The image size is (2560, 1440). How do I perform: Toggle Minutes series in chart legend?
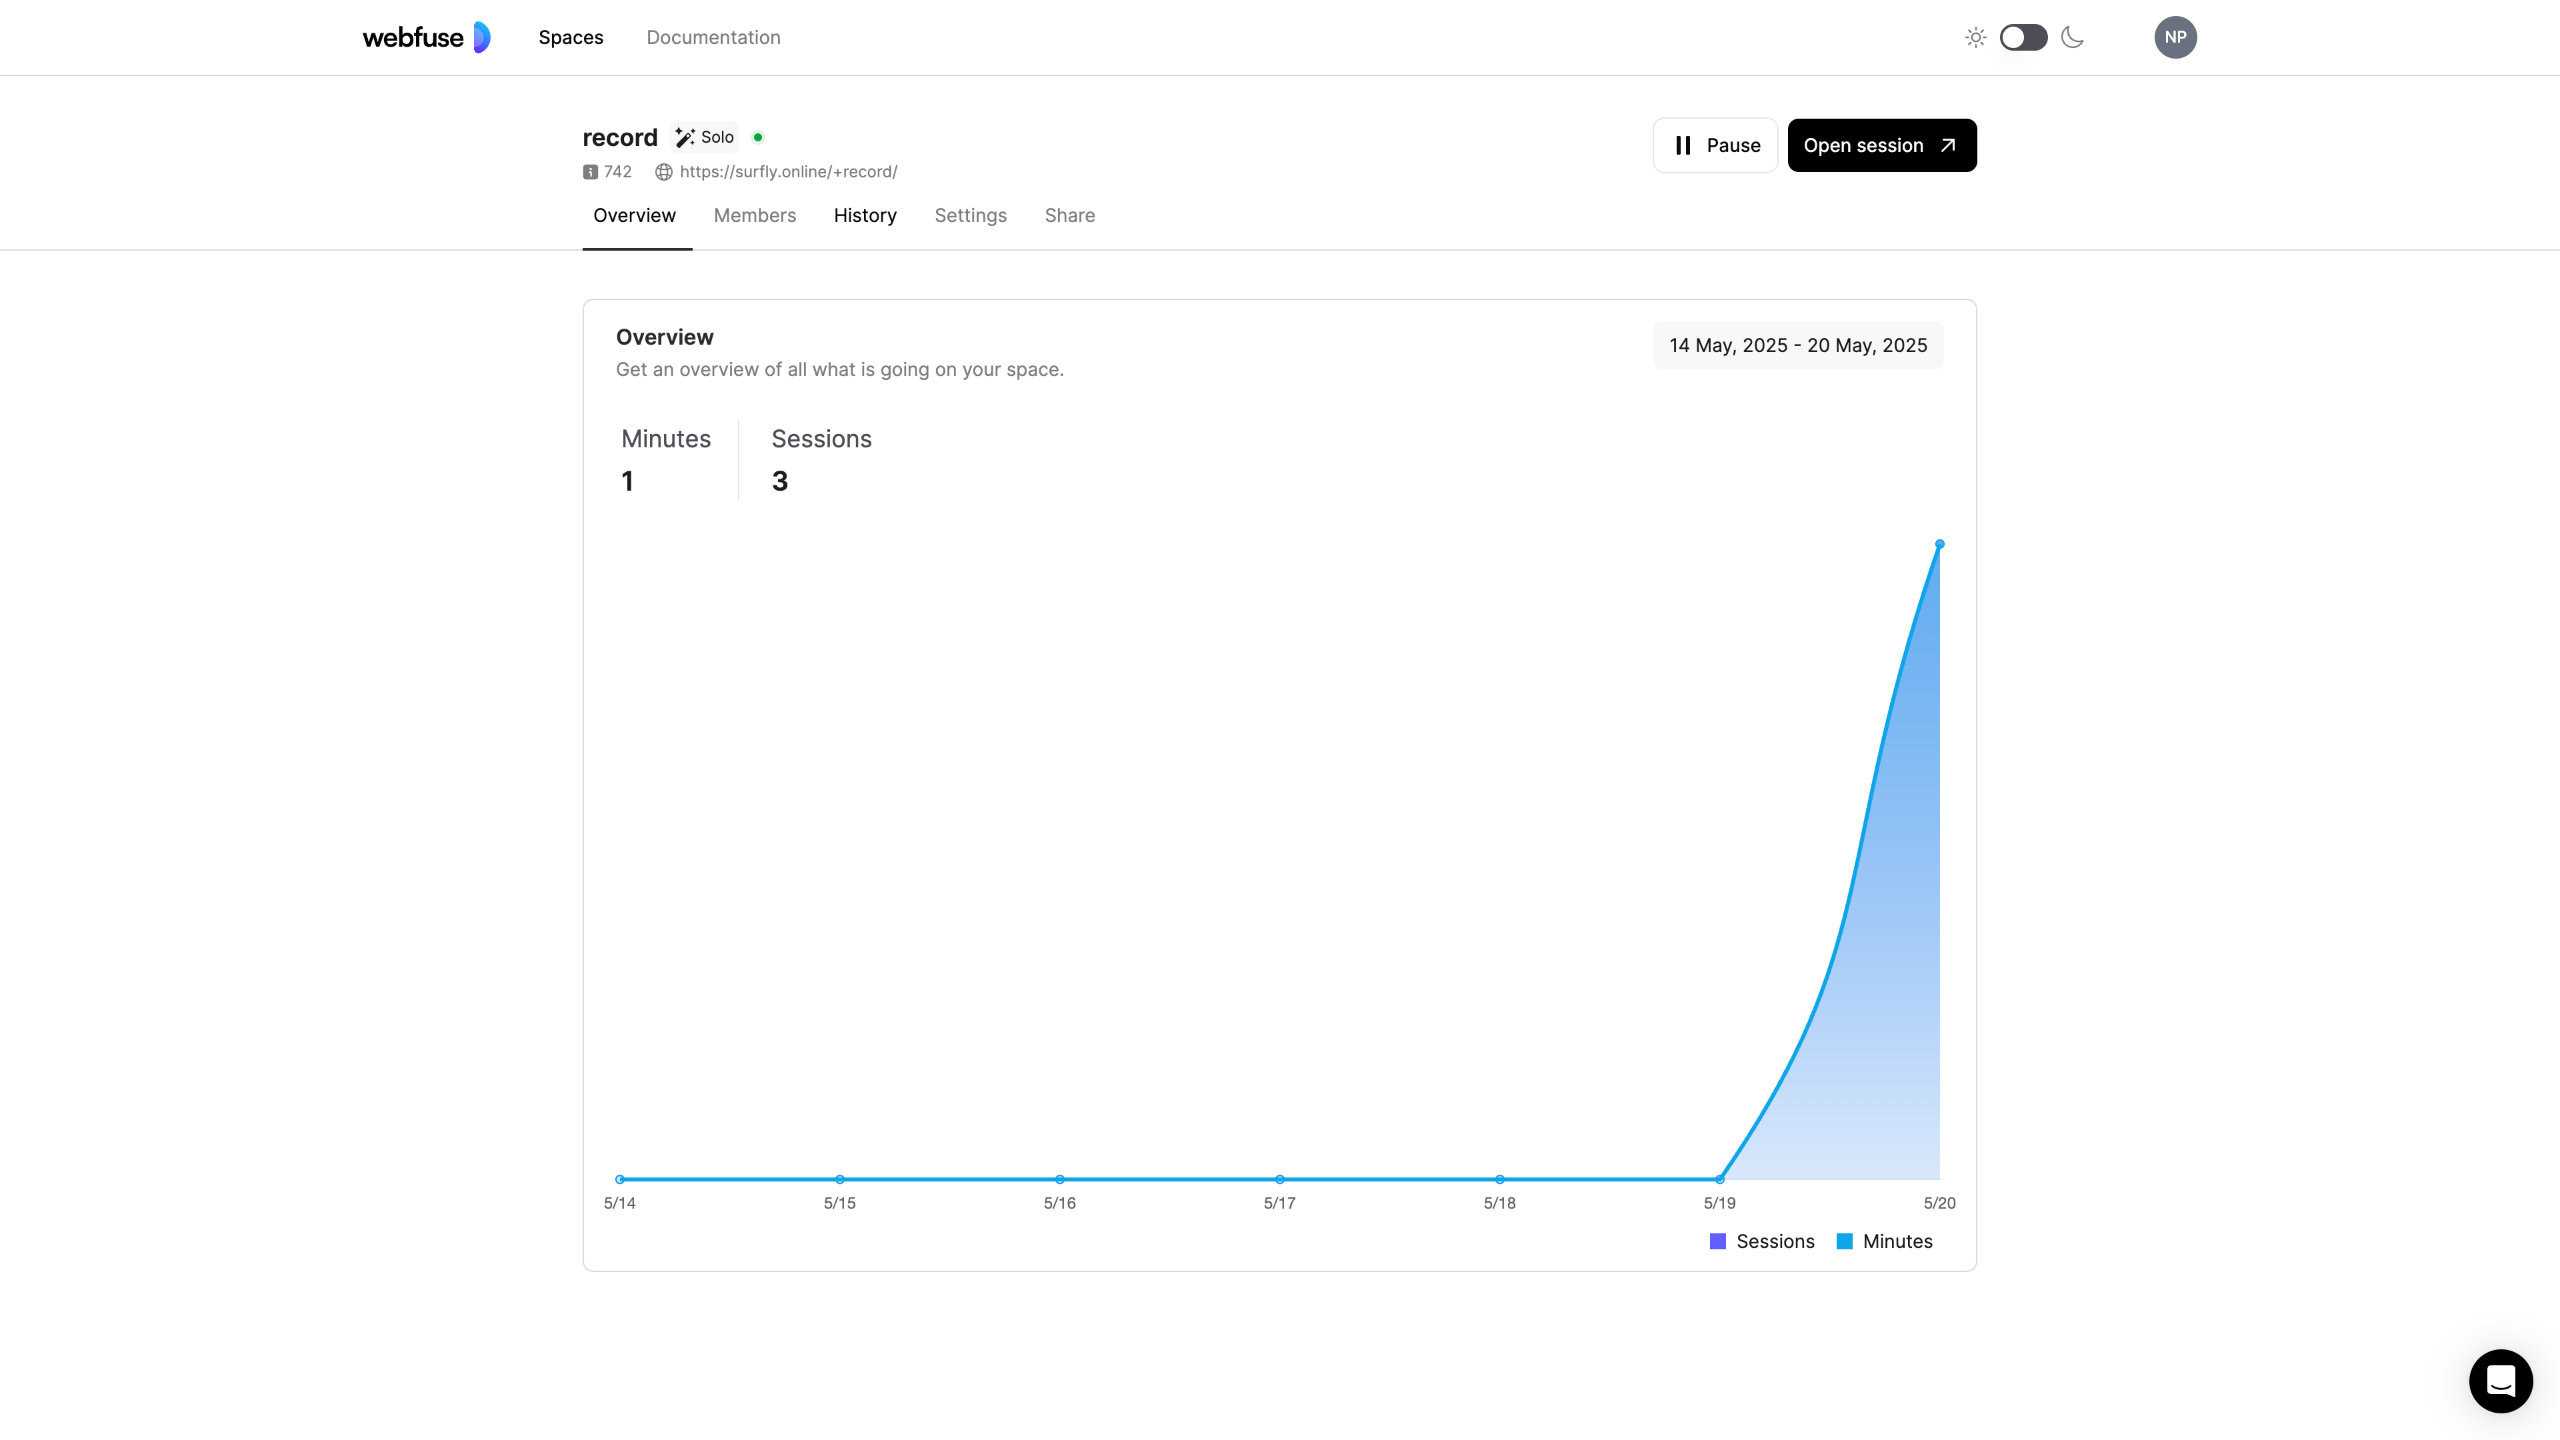click(x=1885, y=1241)
